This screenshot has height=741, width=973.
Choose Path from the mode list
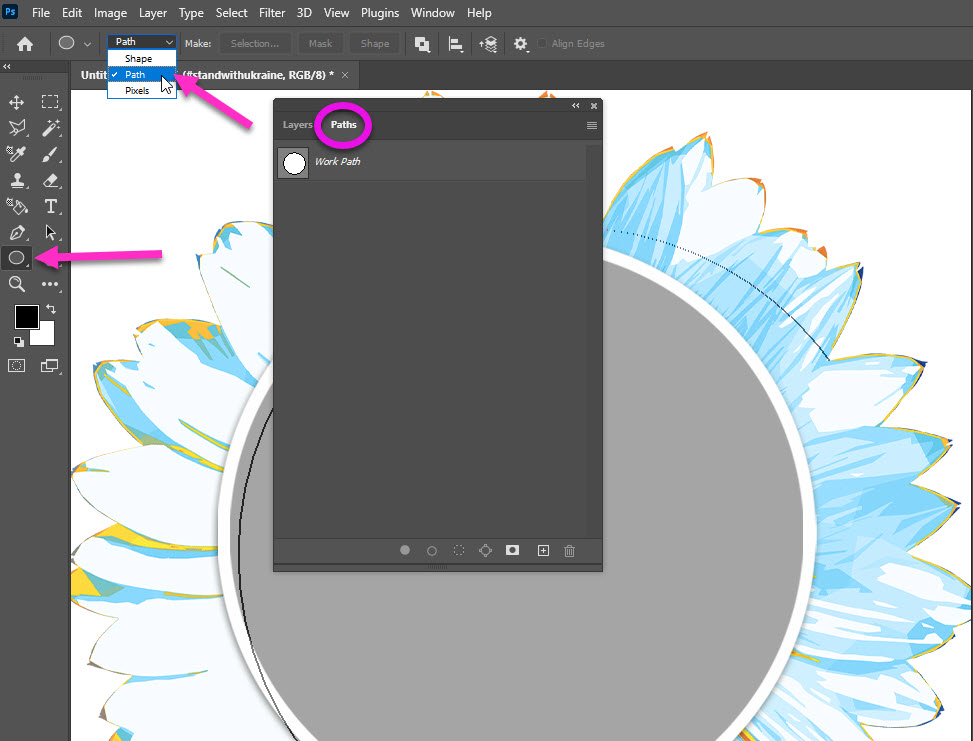point(142,74)
